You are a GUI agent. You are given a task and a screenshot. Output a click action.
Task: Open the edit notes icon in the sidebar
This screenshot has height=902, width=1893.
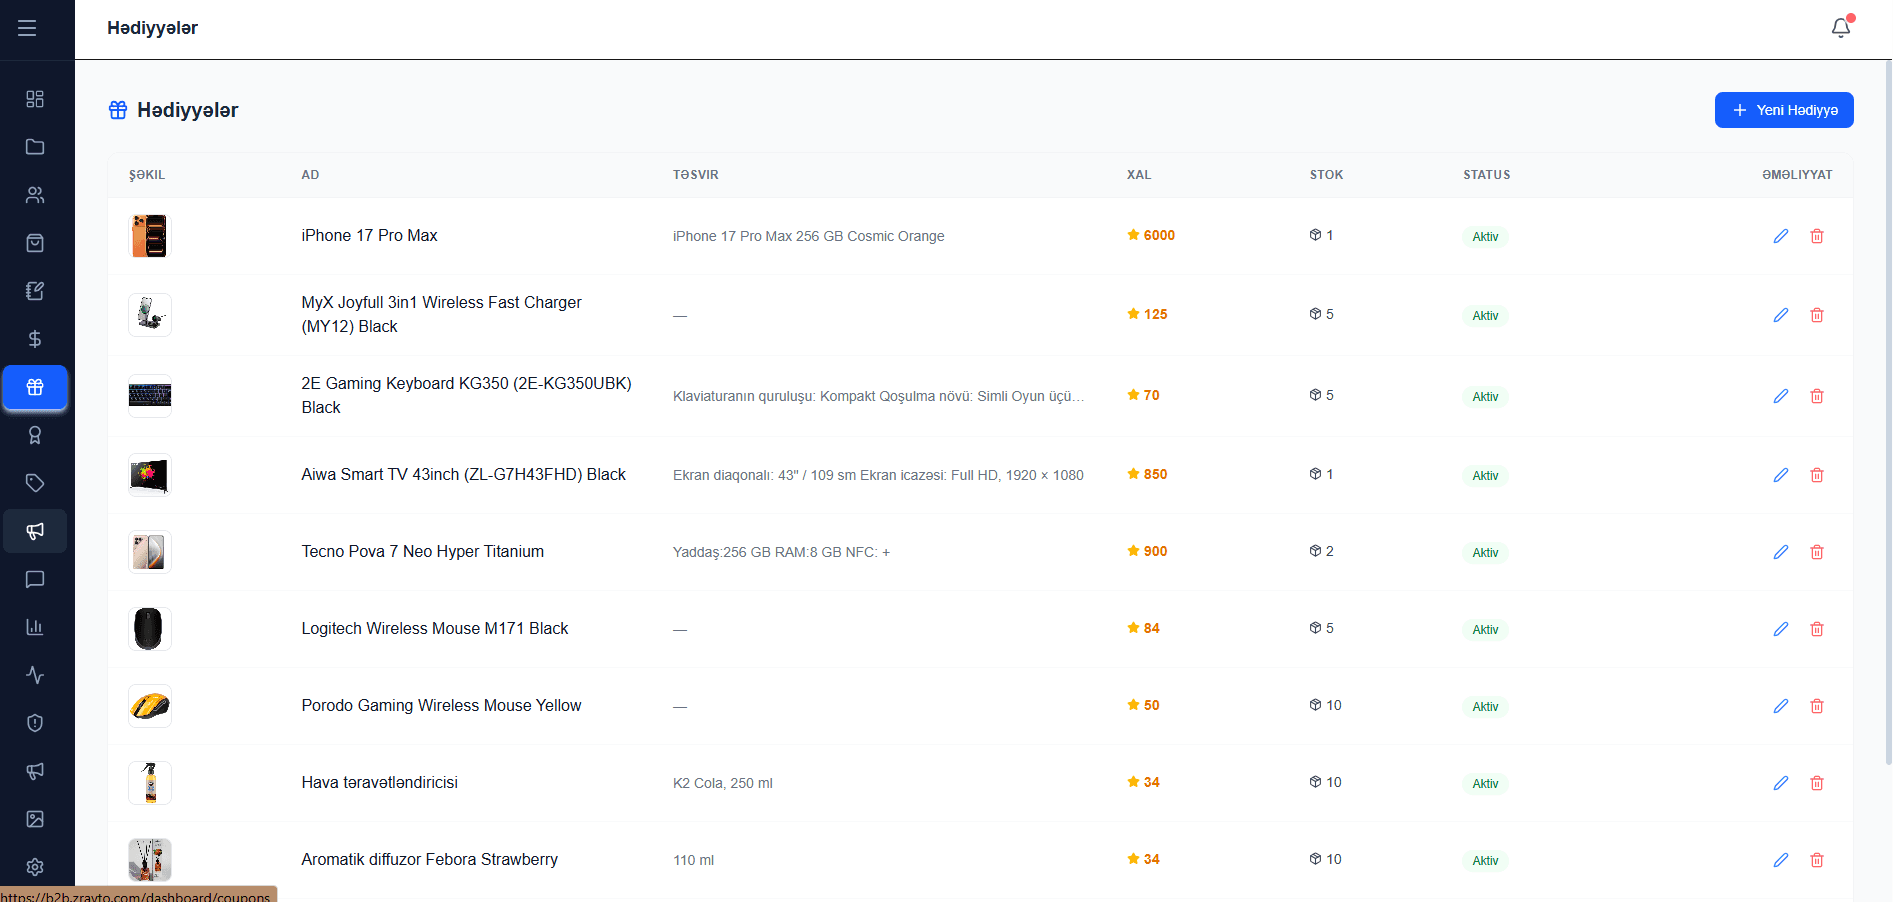pyautogui.click(x=35, y=291)
